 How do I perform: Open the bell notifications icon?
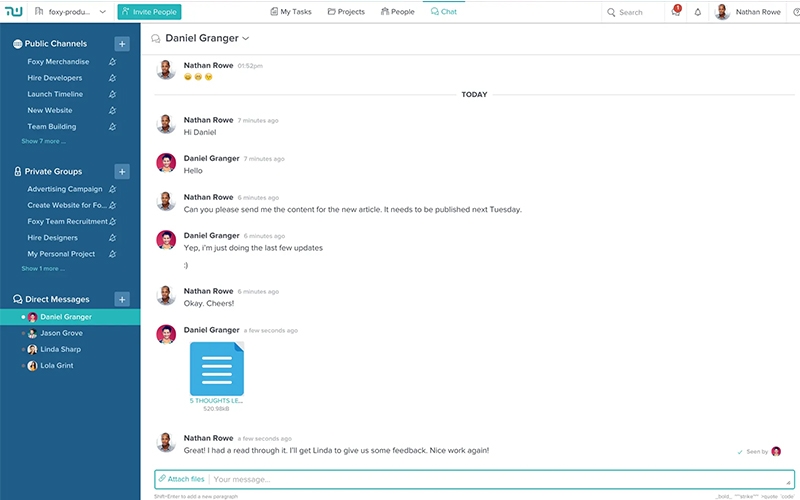click(697, 12)
